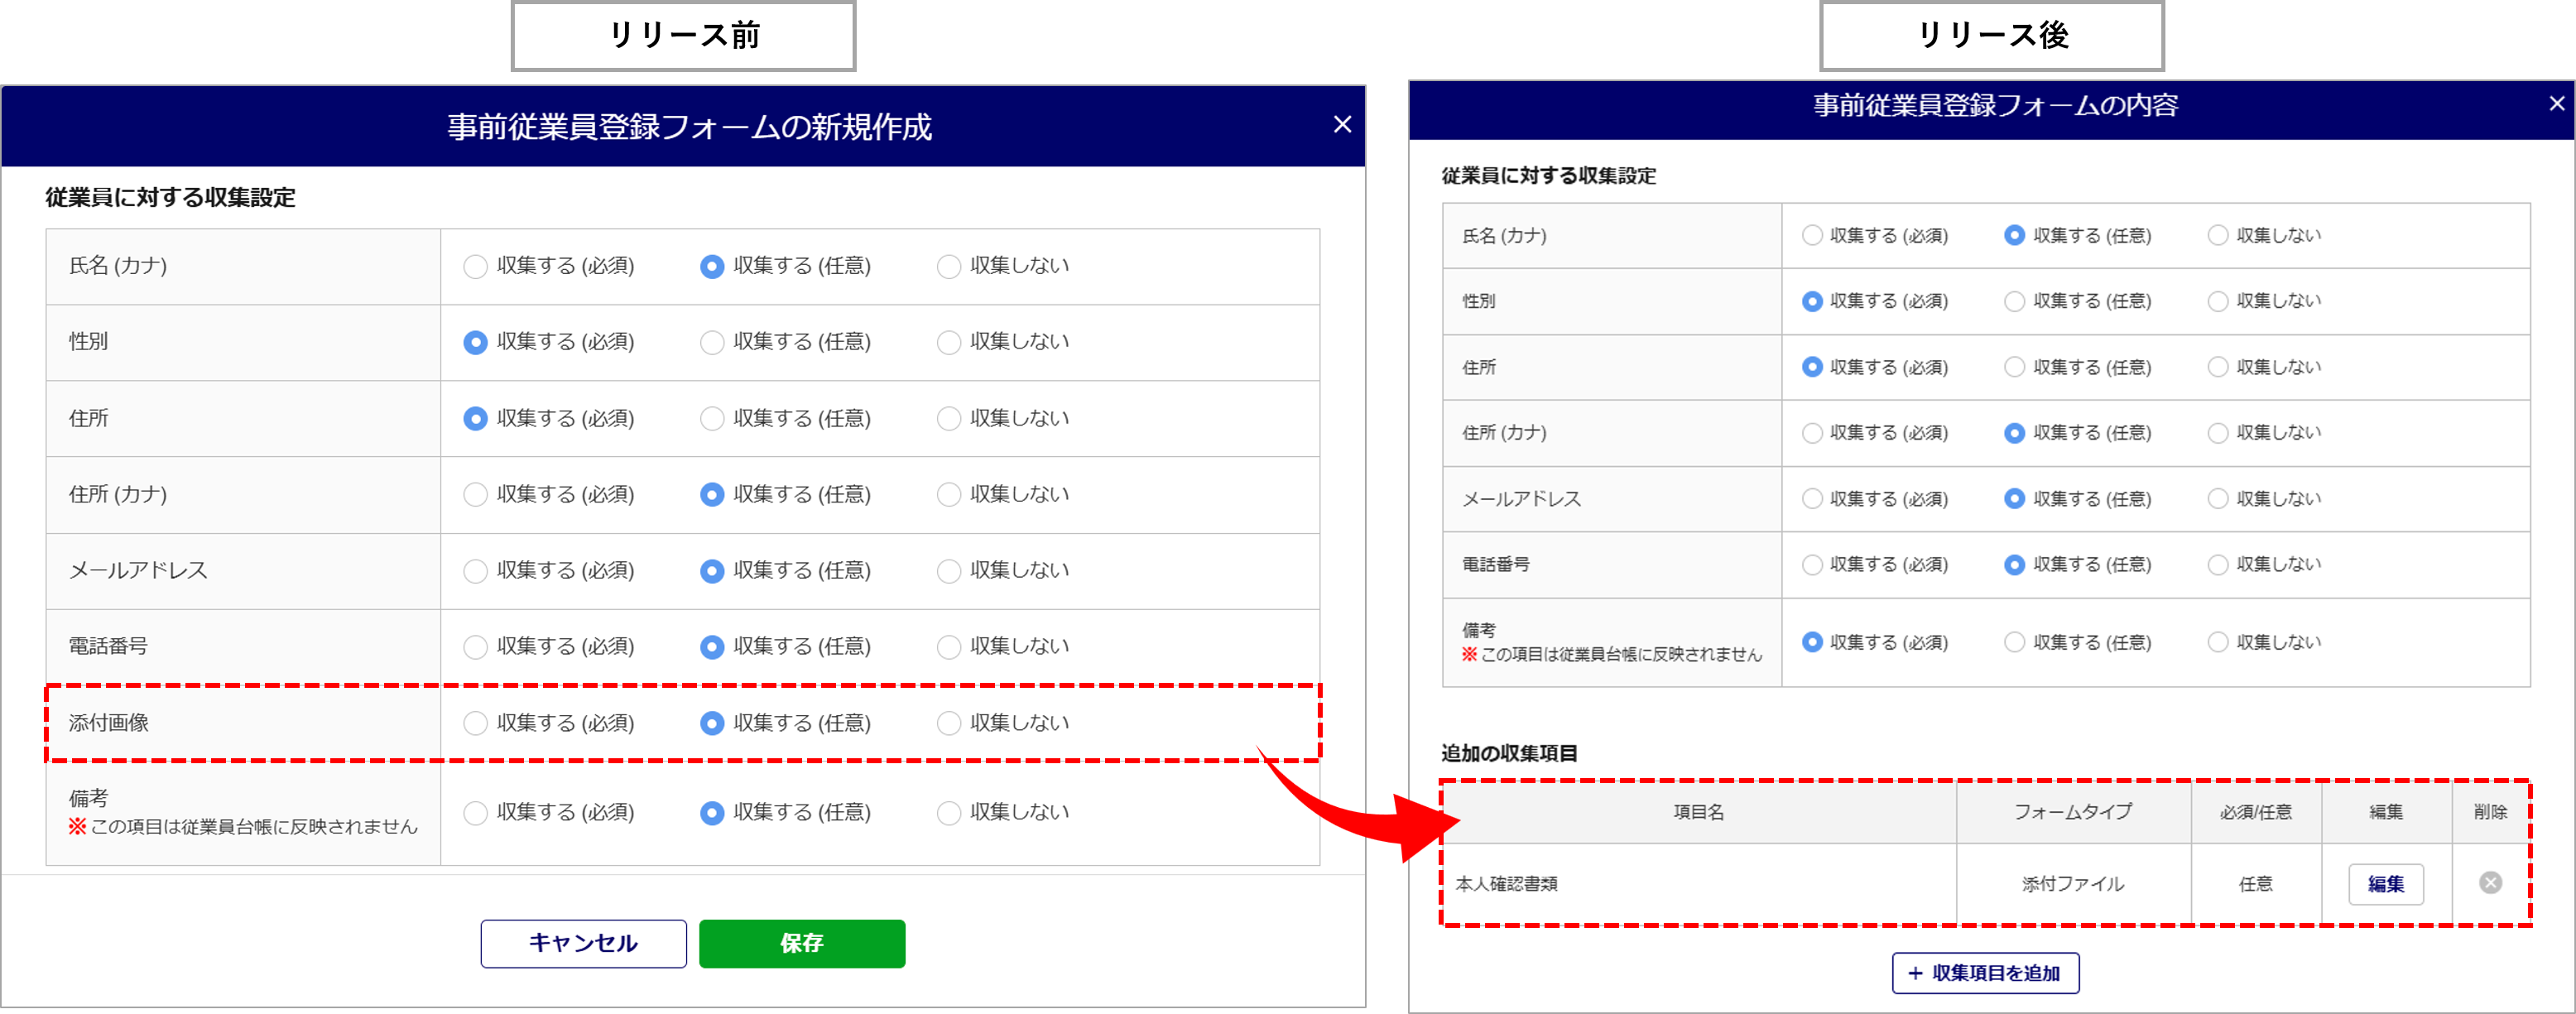2576x1014 pixels.
Task: Select 収集する (必須) for 氏名 (カナ) in left dialog
Action: (x=476, y=266)
